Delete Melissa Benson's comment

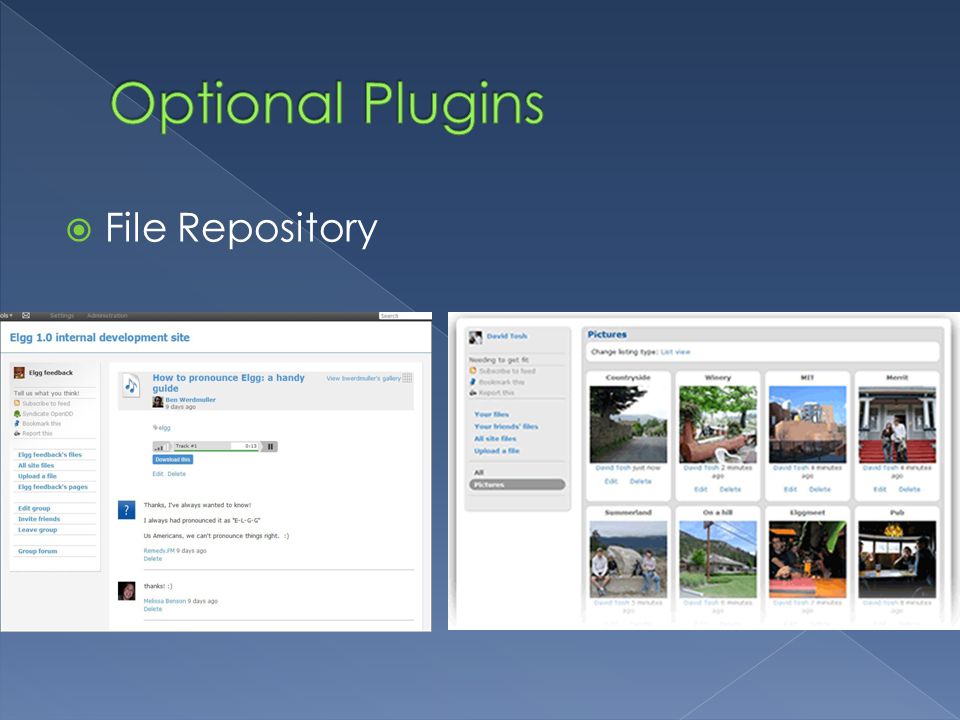(x=153, y=609)
